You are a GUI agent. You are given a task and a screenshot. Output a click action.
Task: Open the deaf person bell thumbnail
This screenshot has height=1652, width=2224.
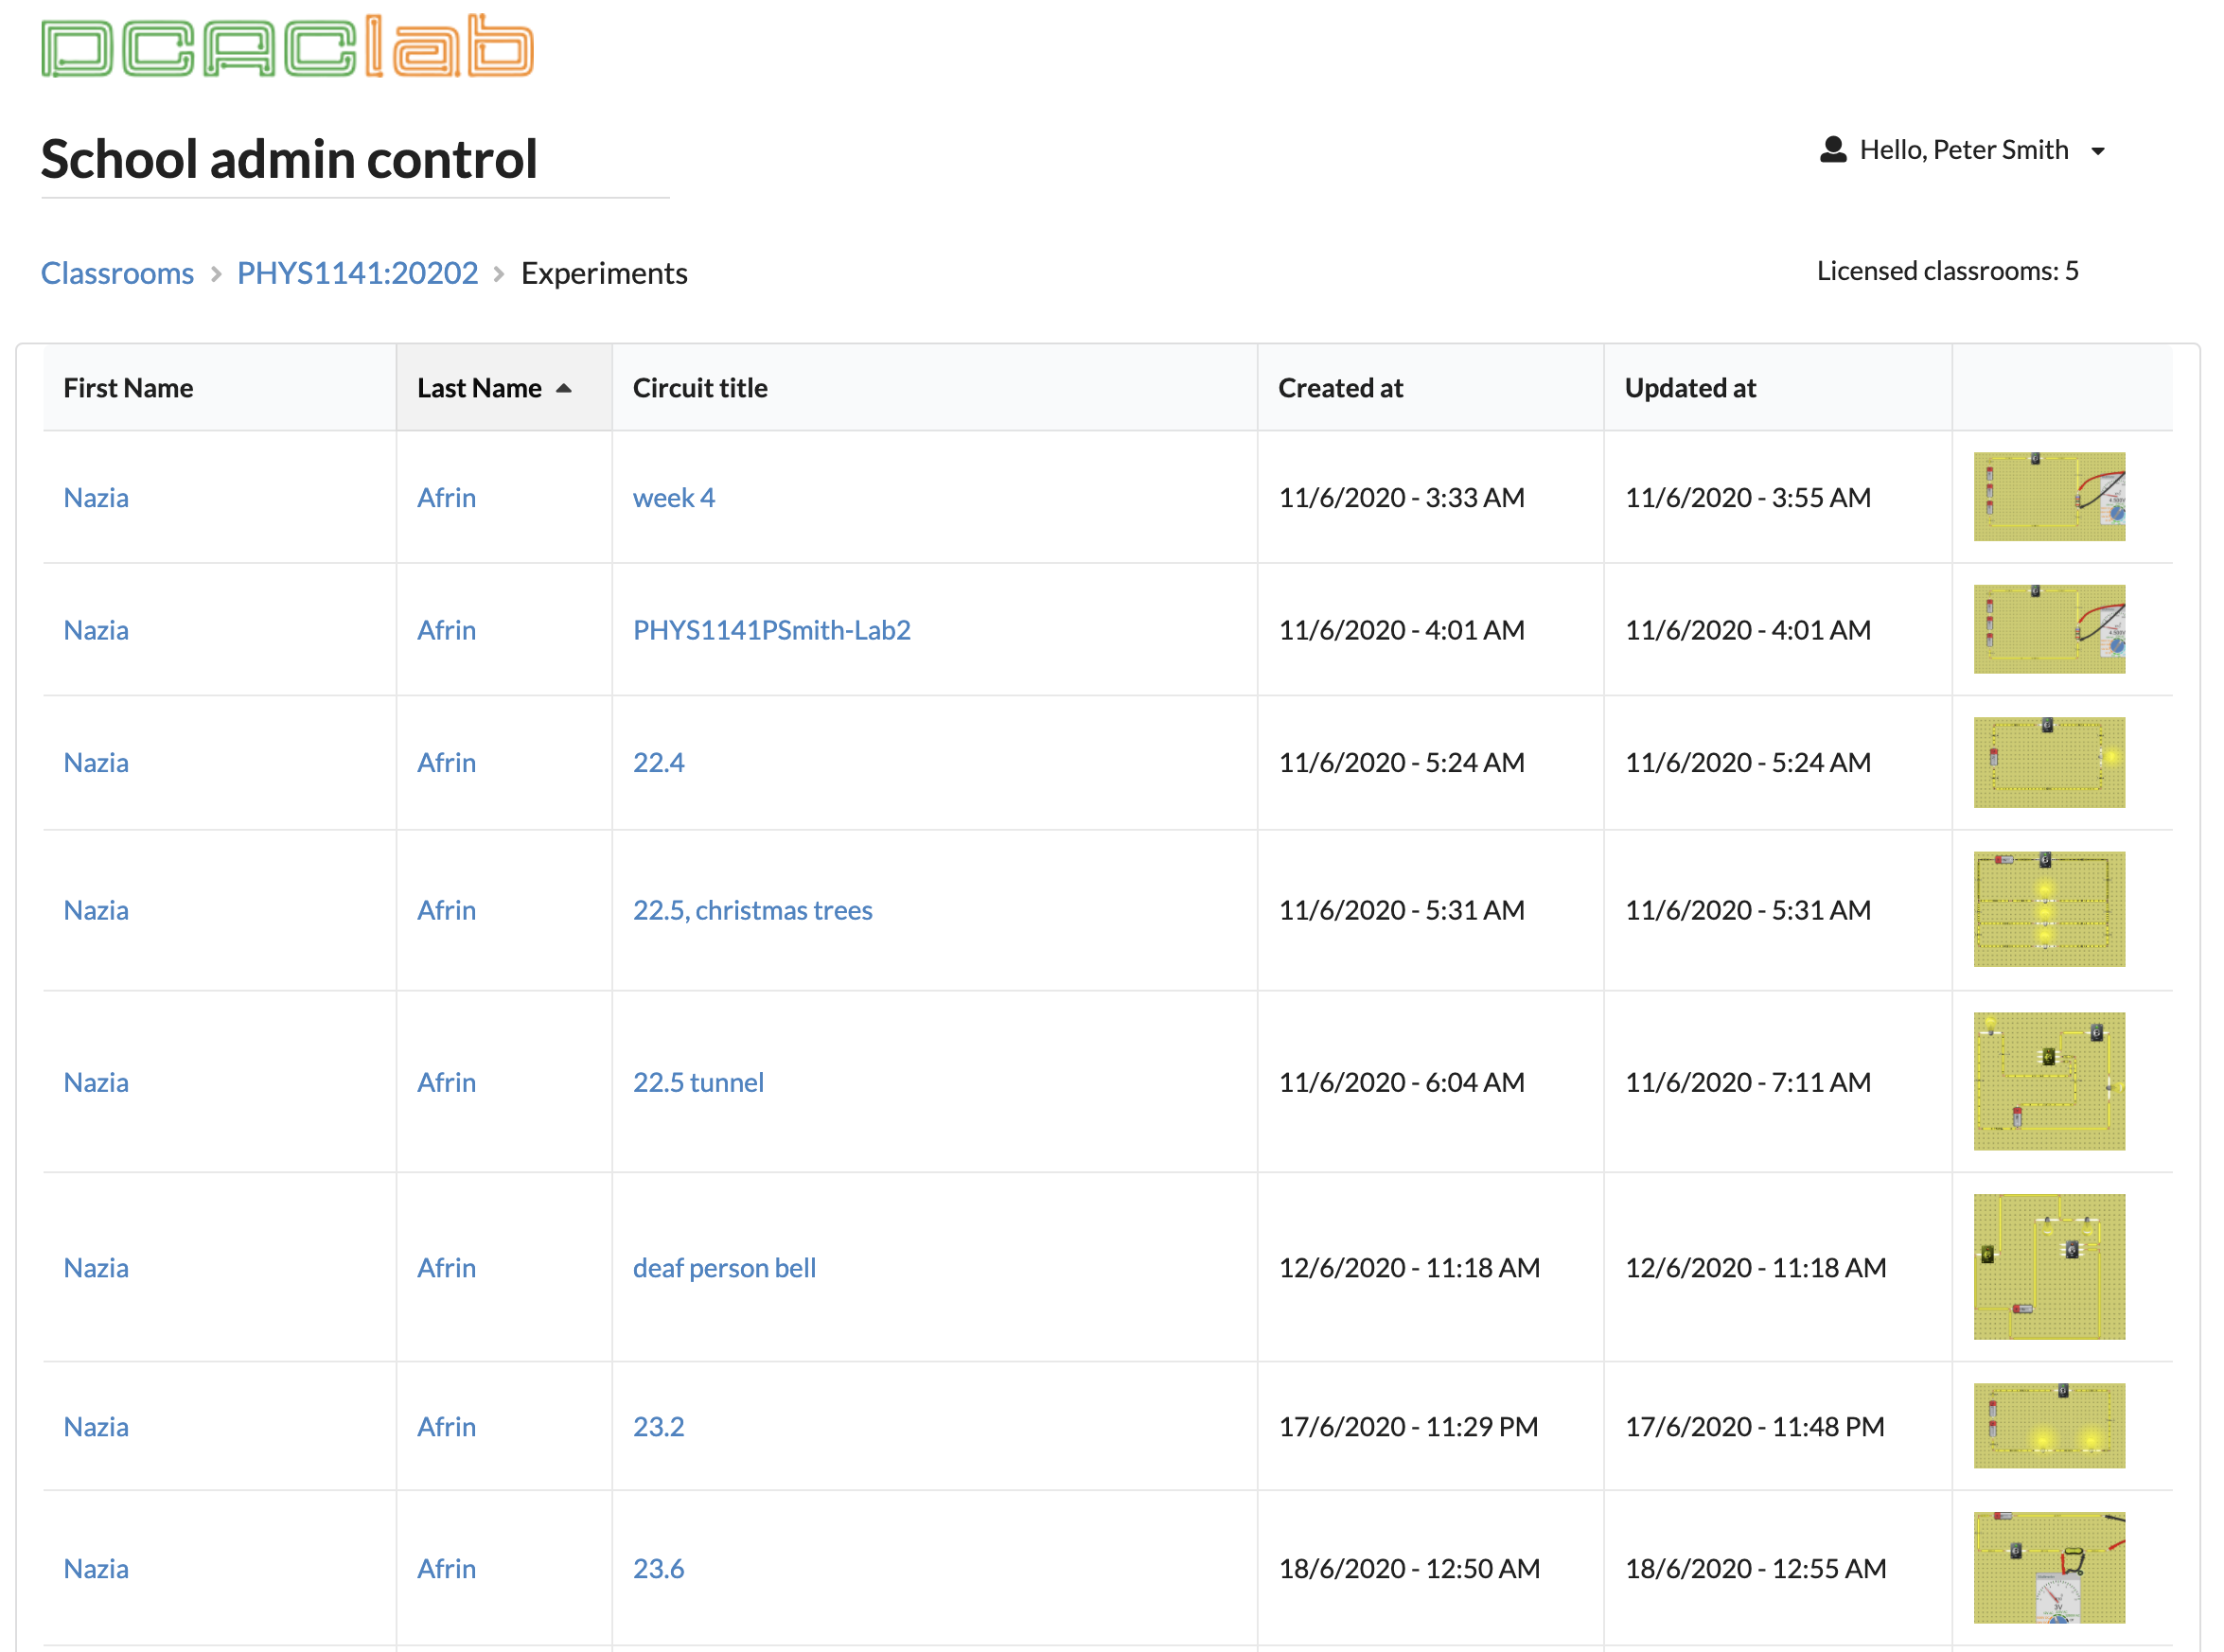click(x=2048, y=1267)
